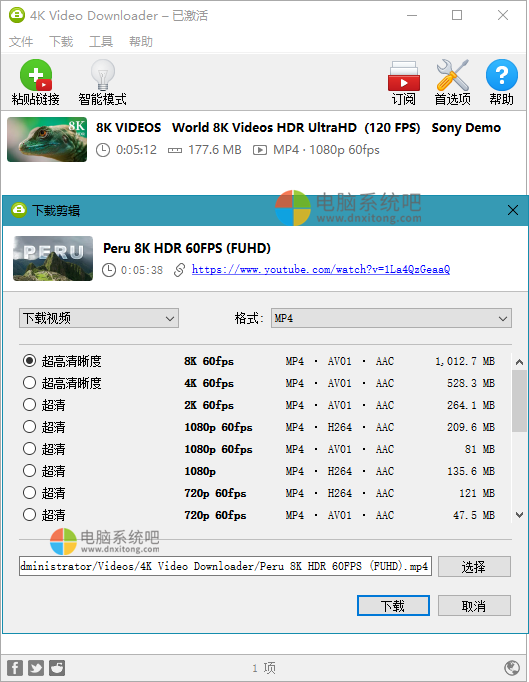529x682 pixels.
Task: Click the Help (帮助) question mark icon
Action: coord(502,75)
